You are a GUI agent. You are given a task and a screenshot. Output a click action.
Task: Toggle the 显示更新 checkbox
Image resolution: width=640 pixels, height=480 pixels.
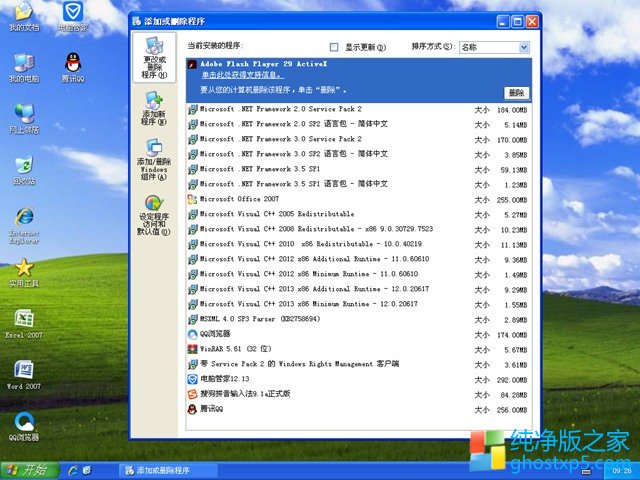click(334, 47)
